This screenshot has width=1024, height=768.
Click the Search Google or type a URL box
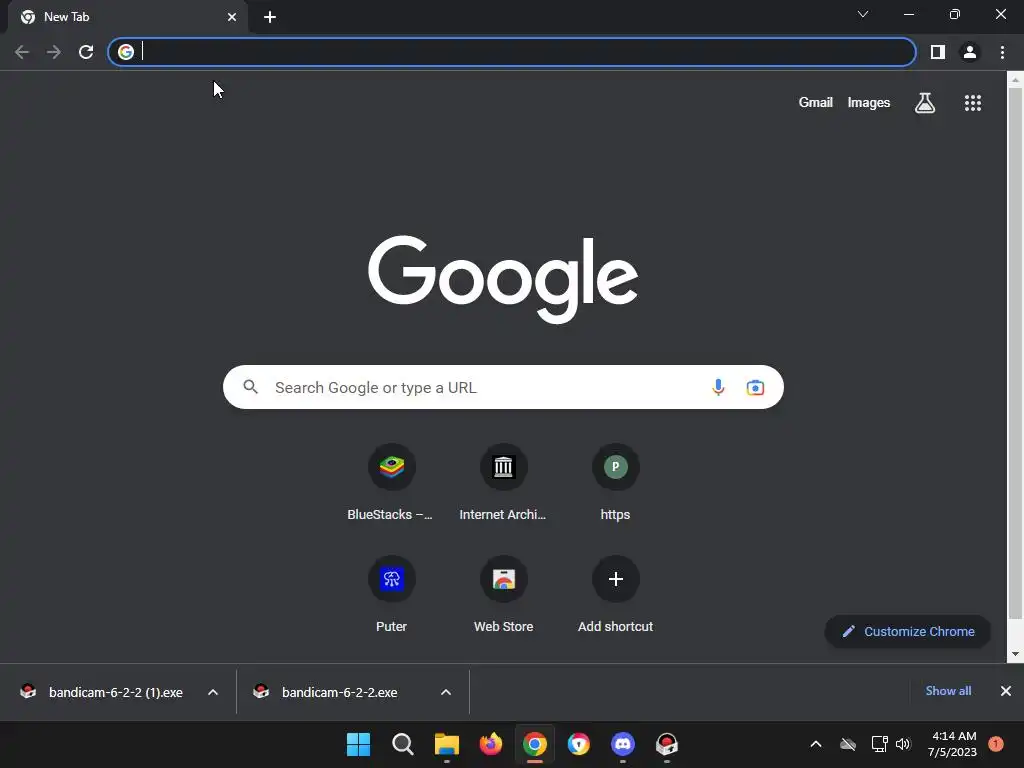pos(503,387)
